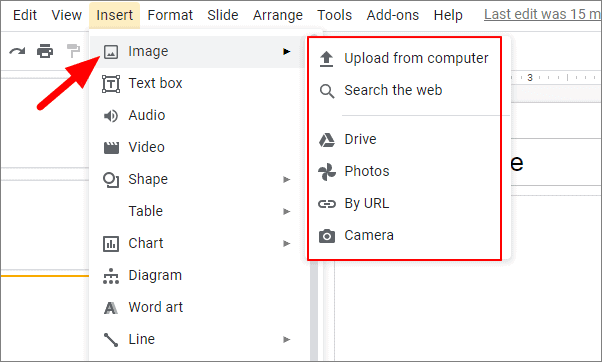The height and width of the screenshot is (362, 602).
Task: Click the By URL link icon
Action: point(327,204)
